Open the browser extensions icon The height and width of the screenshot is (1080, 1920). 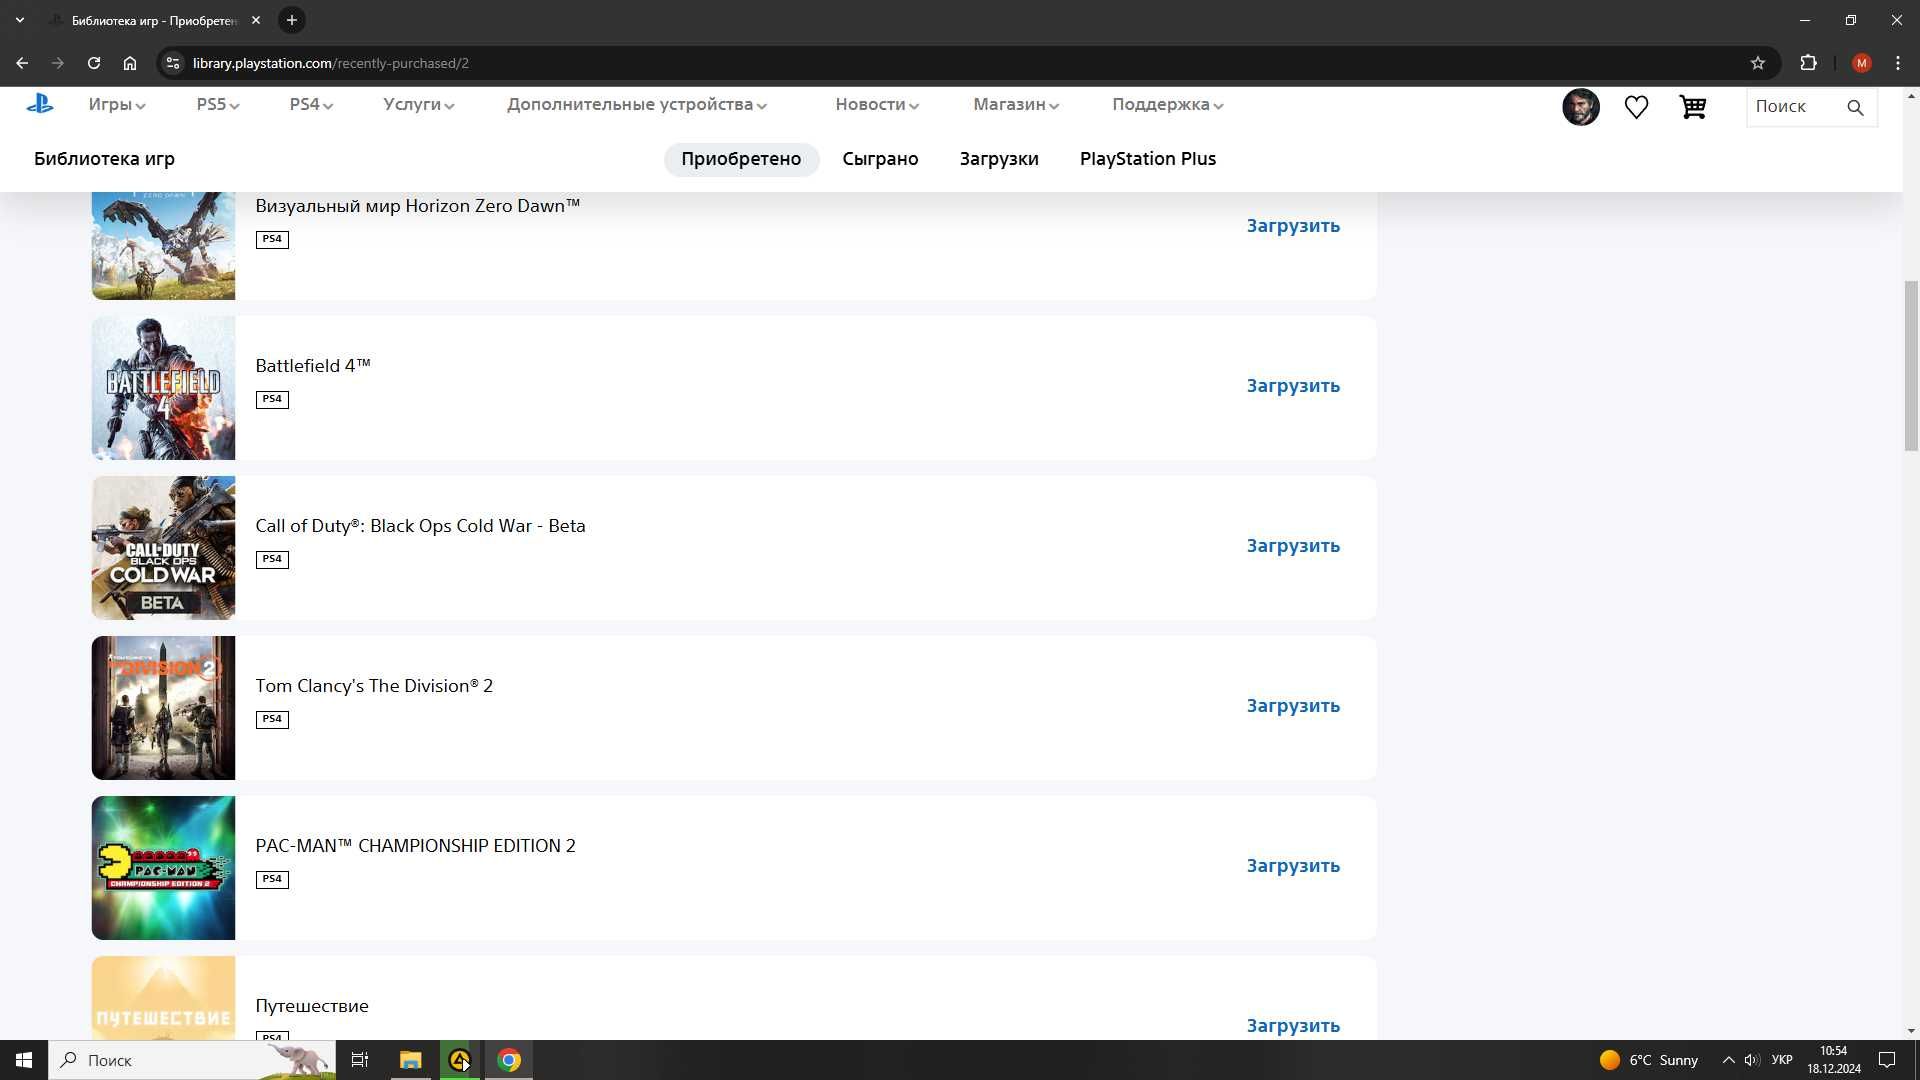pos(1808,63)
